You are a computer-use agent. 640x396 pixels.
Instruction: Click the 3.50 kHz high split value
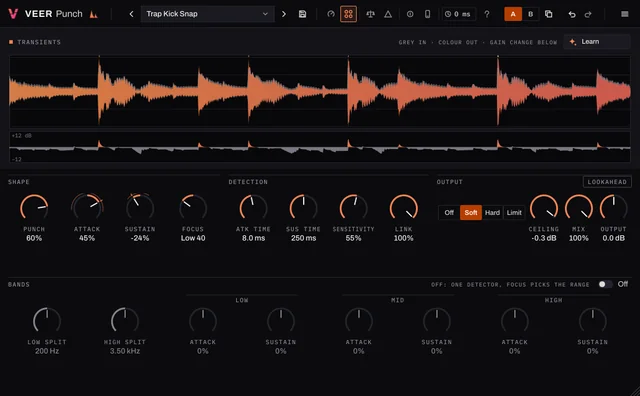[x=125, y=351]
